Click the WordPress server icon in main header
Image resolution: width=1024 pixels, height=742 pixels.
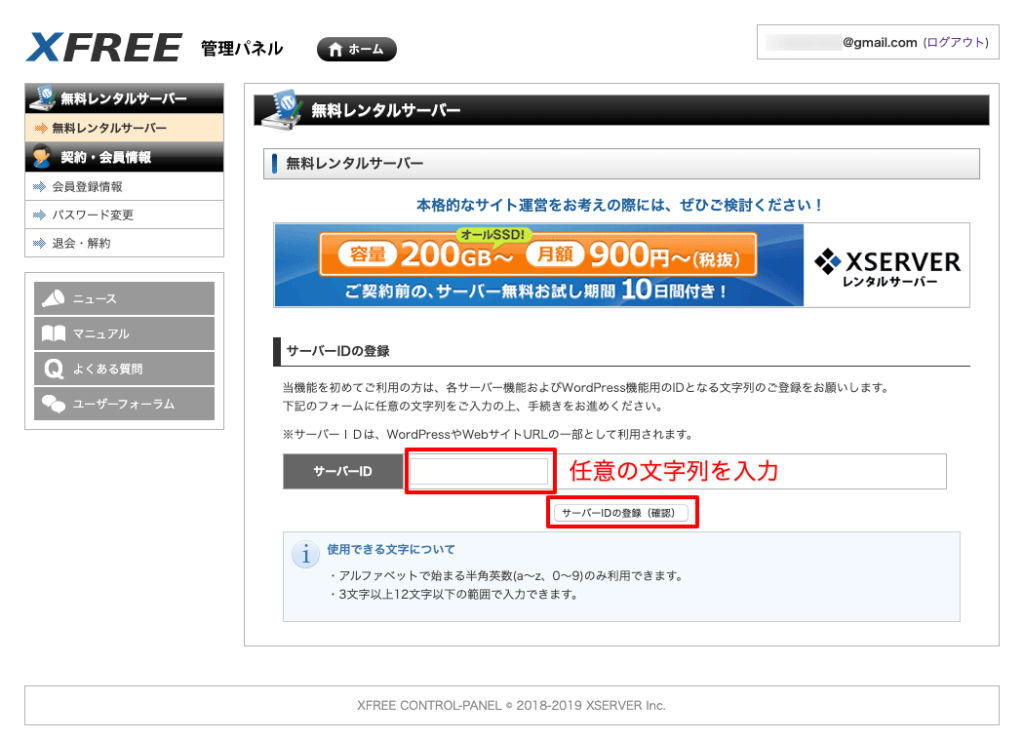pyautogui.click(x=282, y=109)
